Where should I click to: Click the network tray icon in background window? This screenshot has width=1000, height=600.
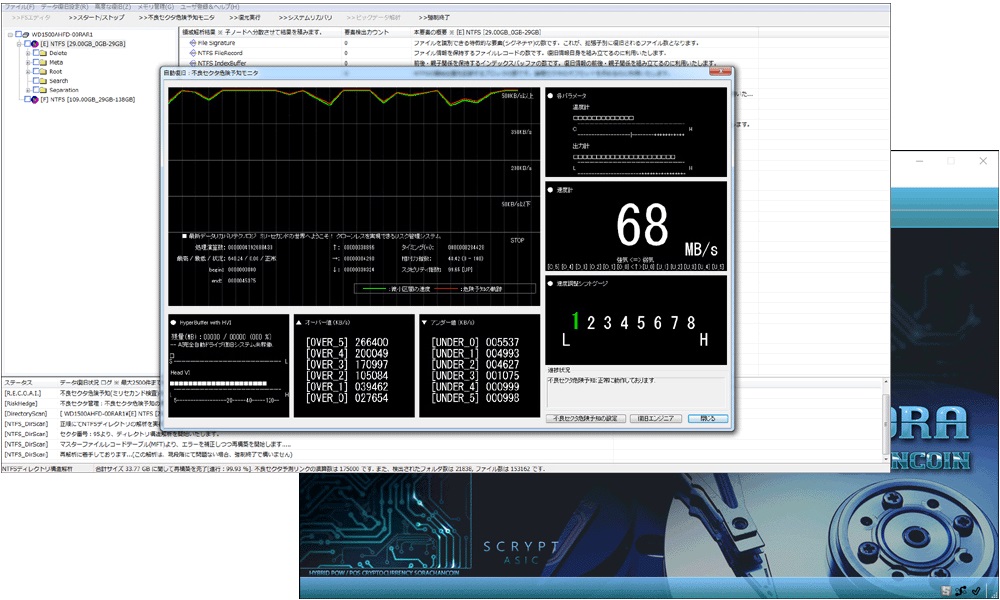point(961,591)
